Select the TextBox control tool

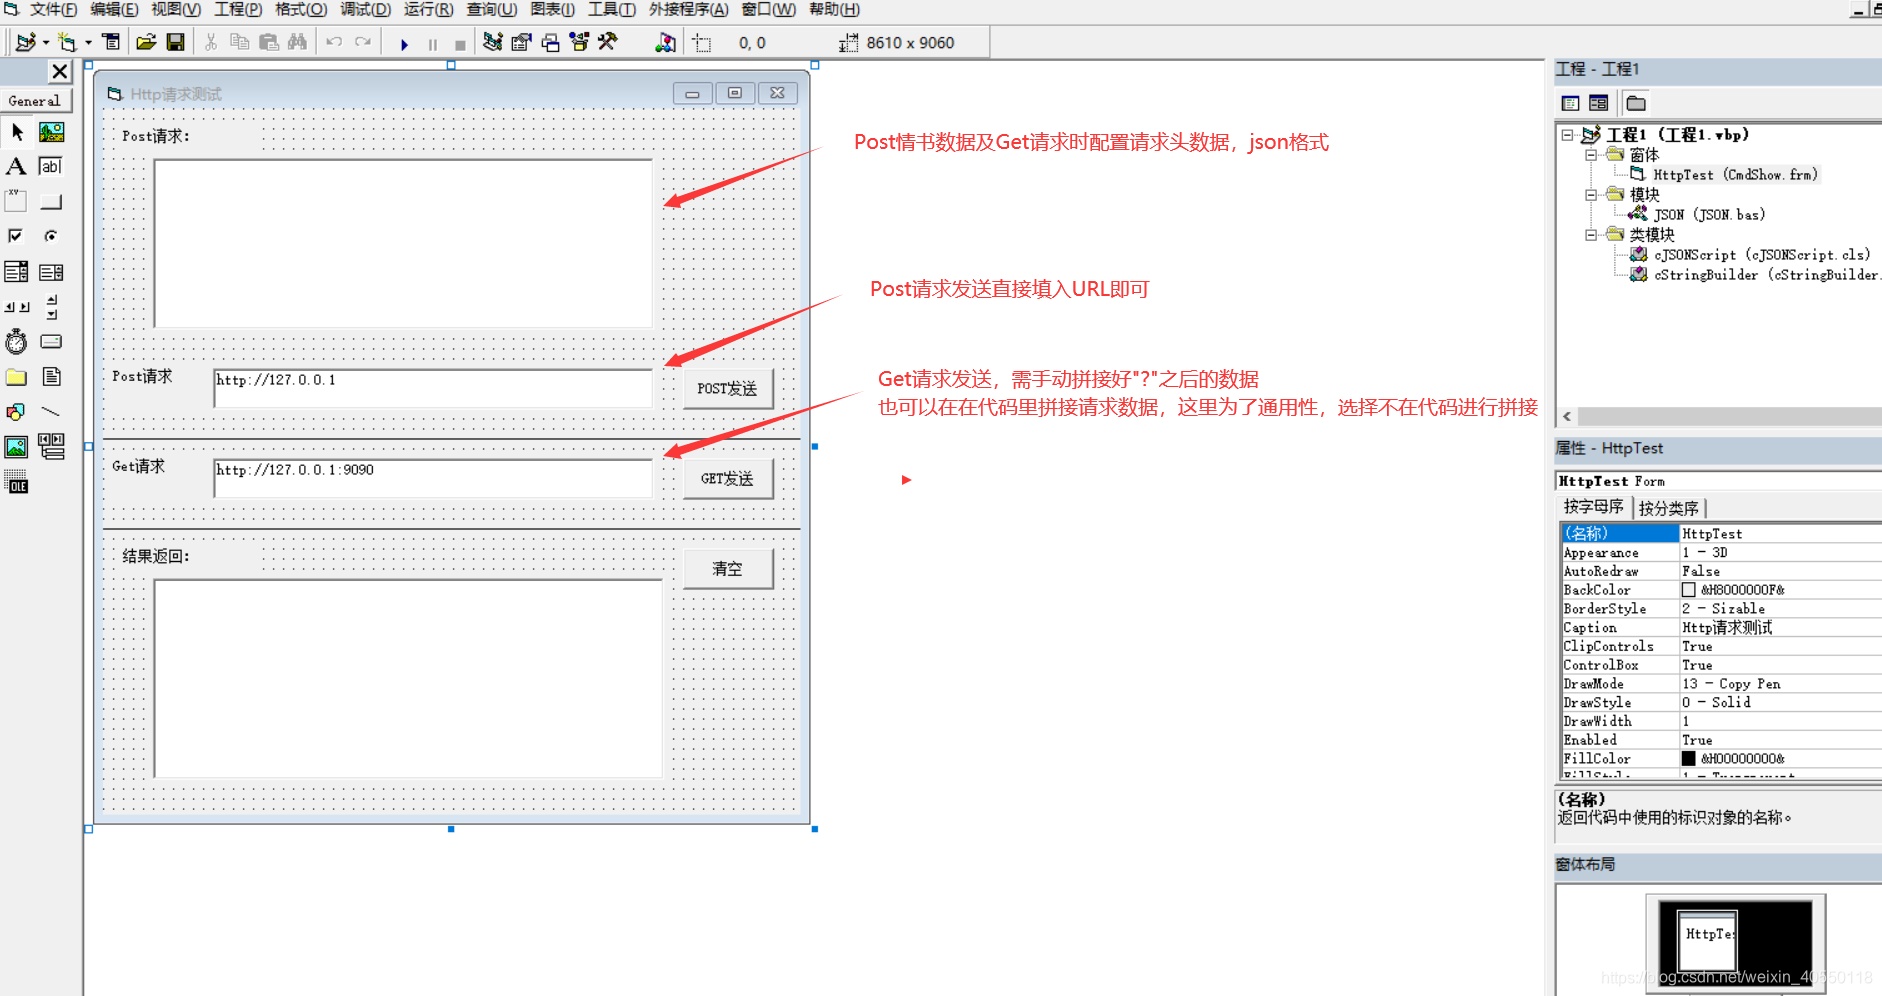[51, 167]
